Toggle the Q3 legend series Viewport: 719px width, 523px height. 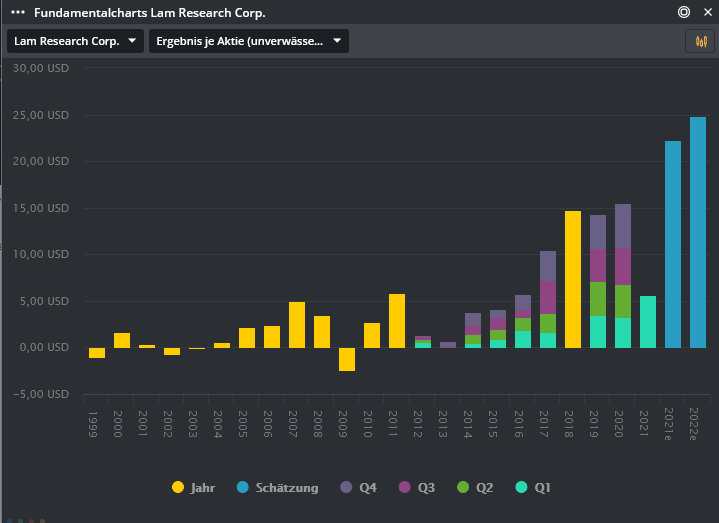coord(417,487)
